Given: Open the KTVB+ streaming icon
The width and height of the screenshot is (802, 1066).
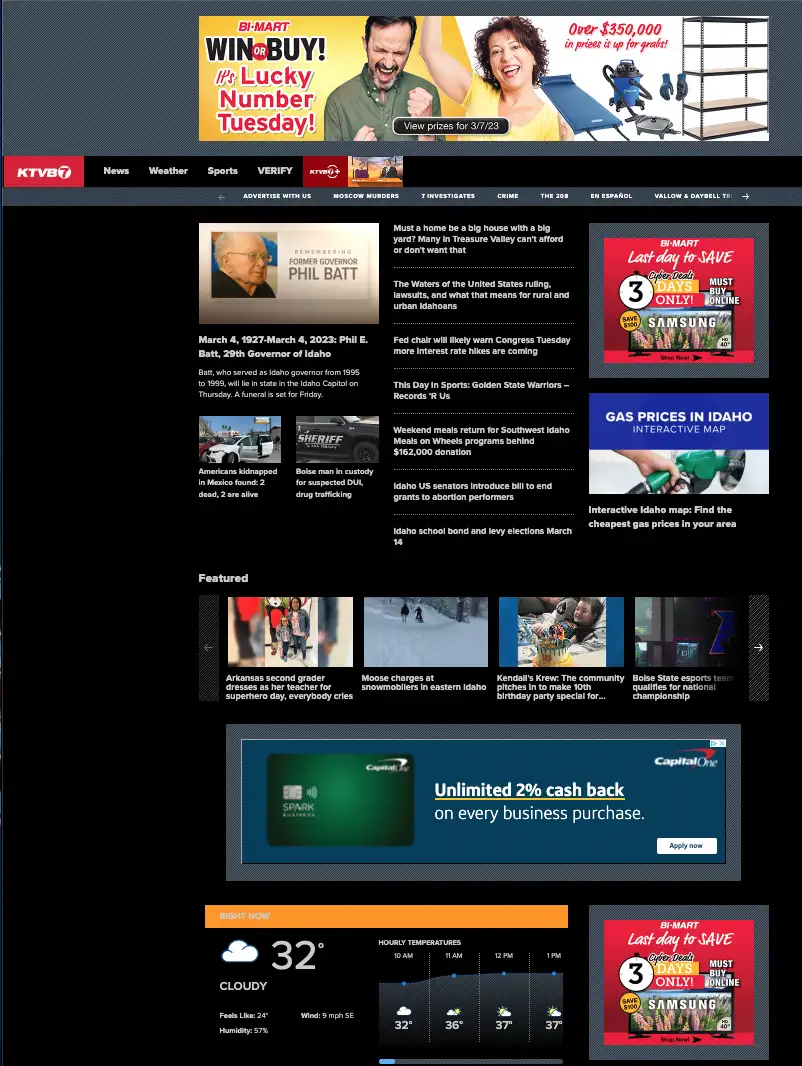Looking at the screenshot, I should point(325,171).
